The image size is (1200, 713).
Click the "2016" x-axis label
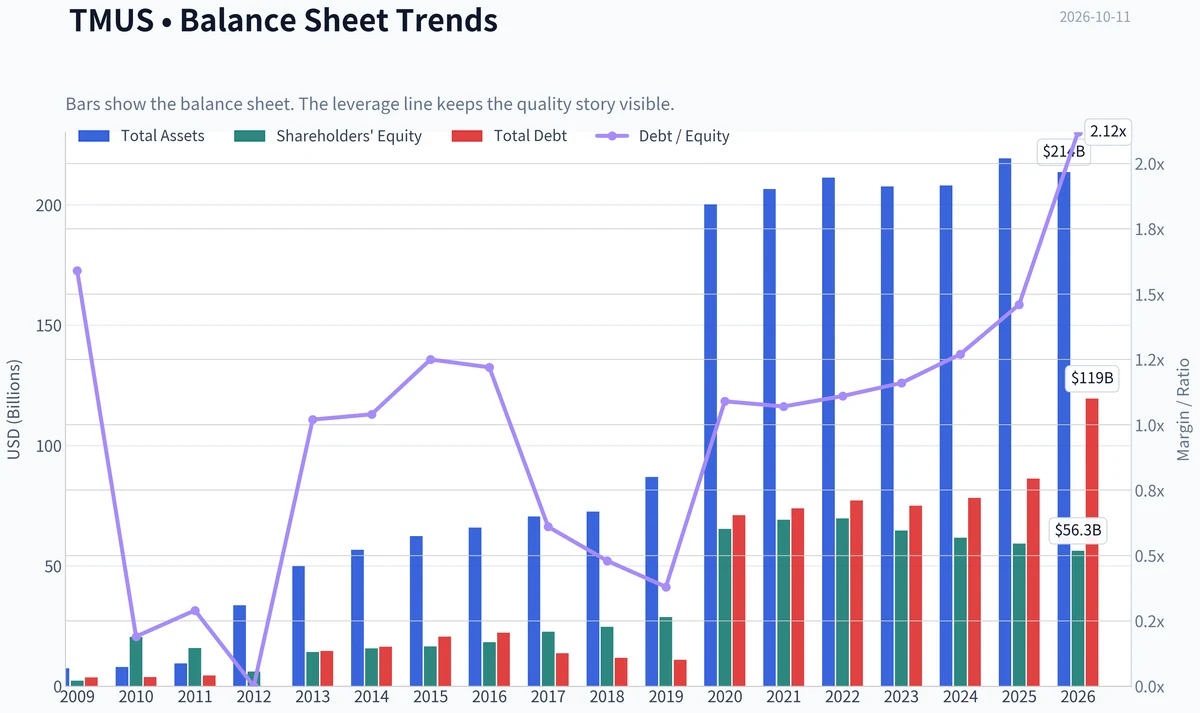tap(489, 697)
